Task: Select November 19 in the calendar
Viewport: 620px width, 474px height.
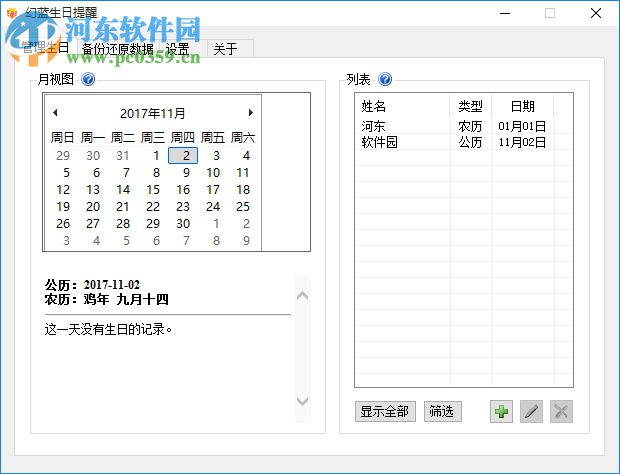Action: [x=63, y=206]
